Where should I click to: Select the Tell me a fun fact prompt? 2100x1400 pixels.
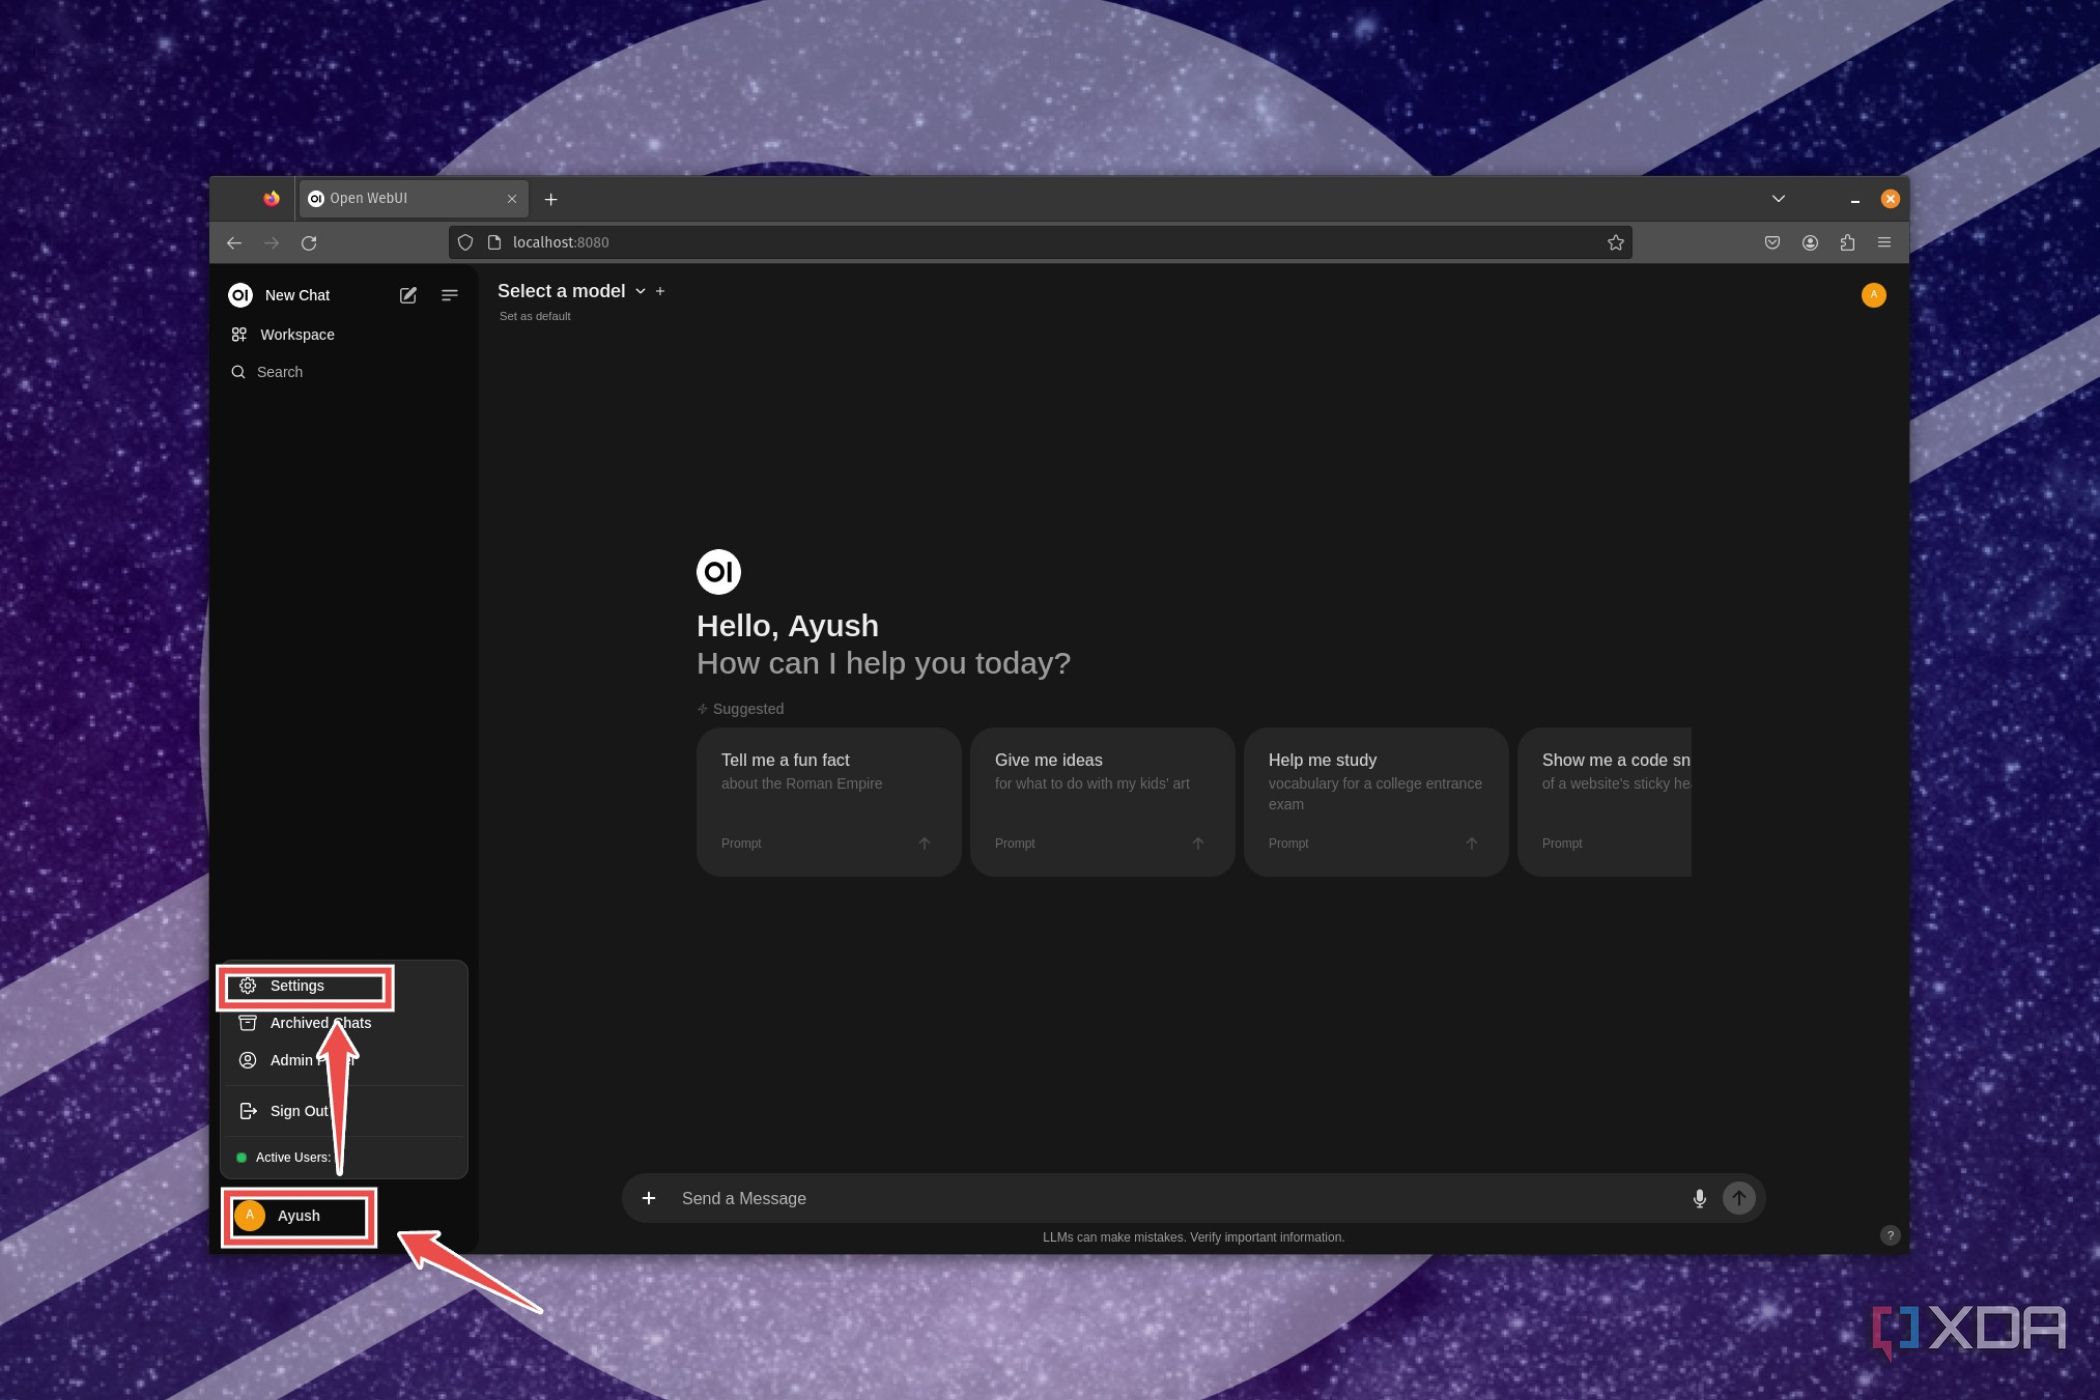(x=828, y=800)
